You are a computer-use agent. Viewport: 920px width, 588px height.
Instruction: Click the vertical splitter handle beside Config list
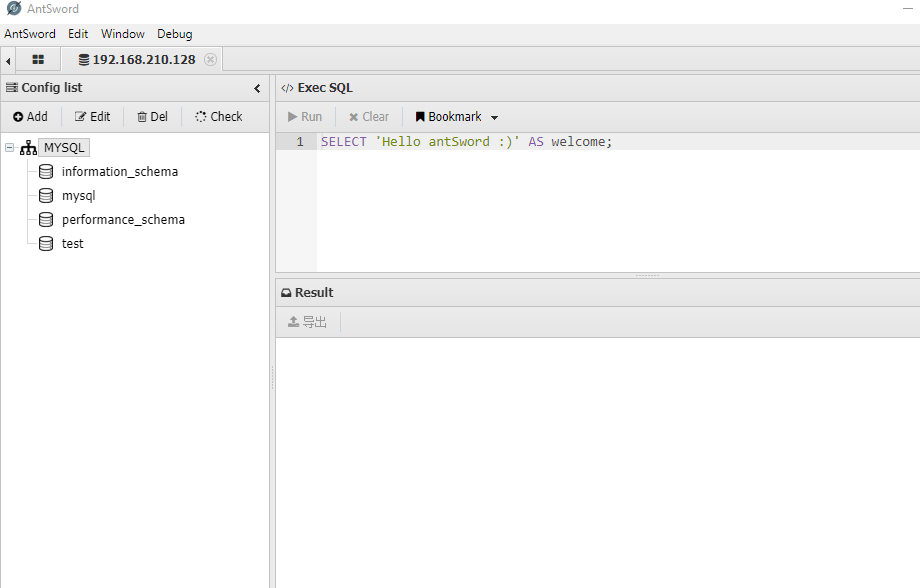point(272,377)
